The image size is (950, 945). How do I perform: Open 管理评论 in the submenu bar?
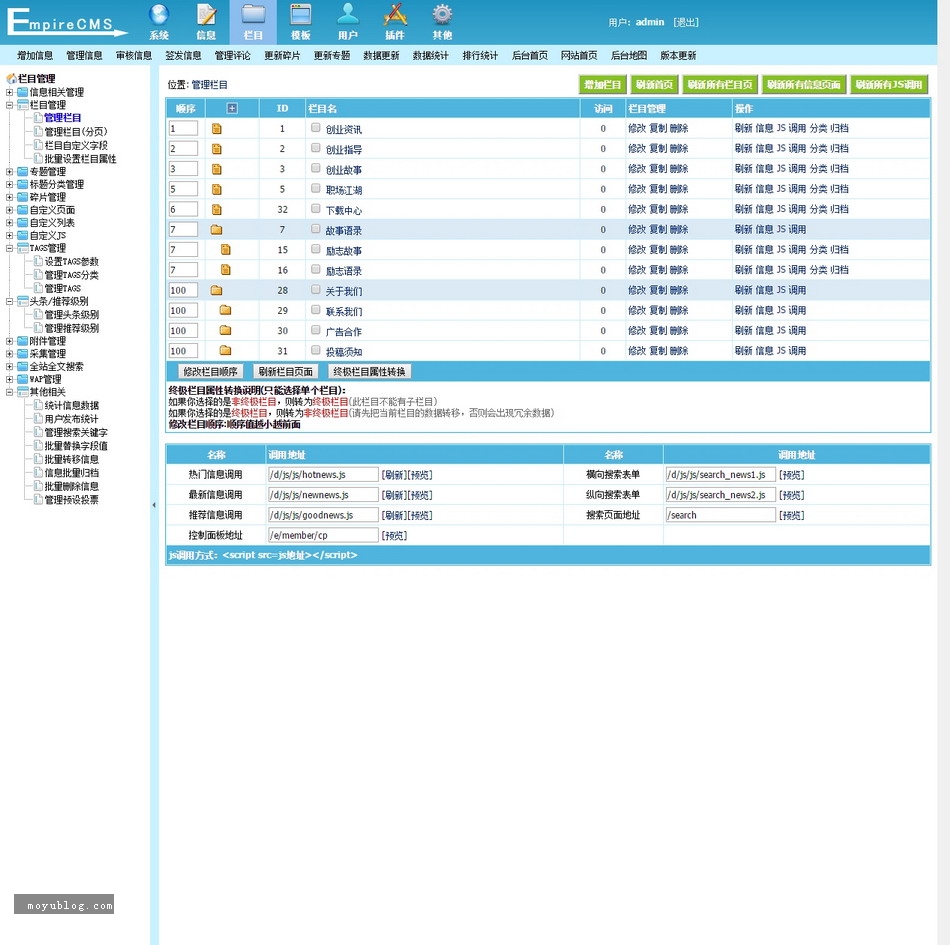pyautogui.click(x=233, y=55)
